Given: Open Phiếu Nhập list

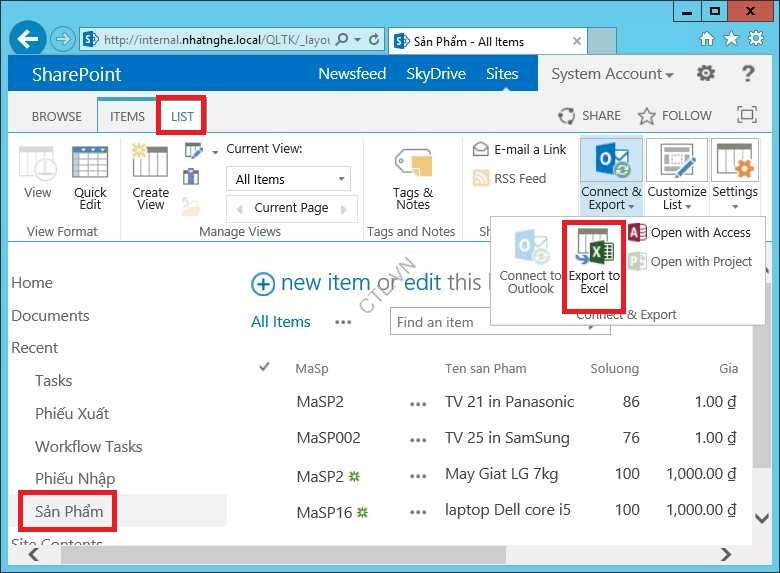Looking at the screenshot, I should (75, 478).
